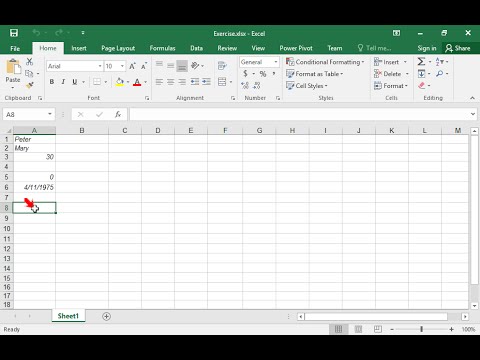The height and width of the screenshot is (360, 480).
Task: Select the Sheet1 tab
Action: [68, 316]
